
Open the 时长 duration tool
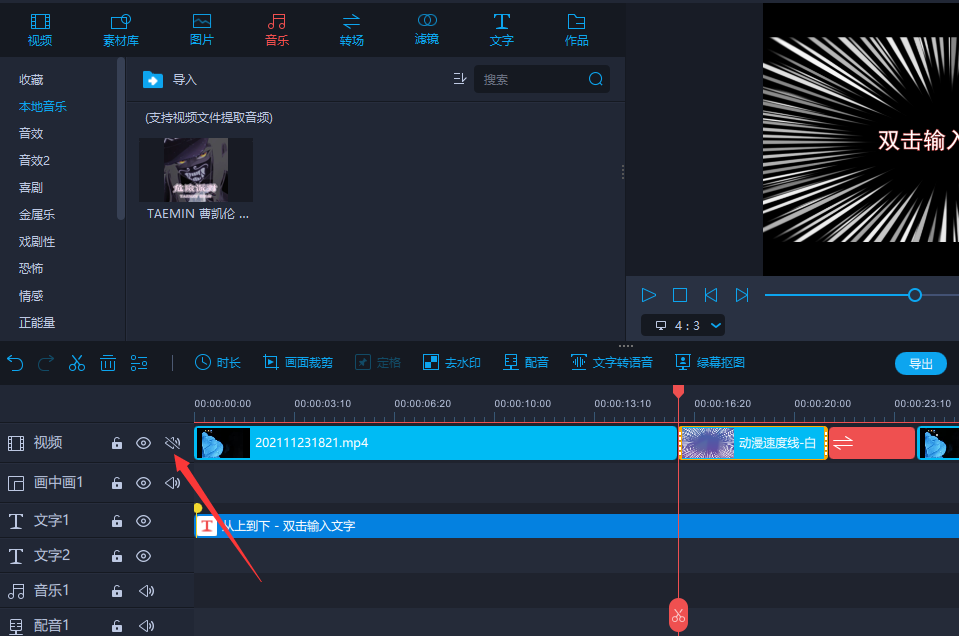[217, 363]
